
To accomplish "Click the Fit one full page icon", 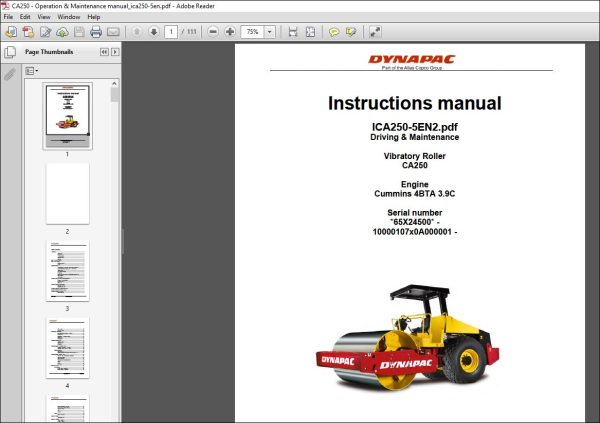I will [310, 32].
